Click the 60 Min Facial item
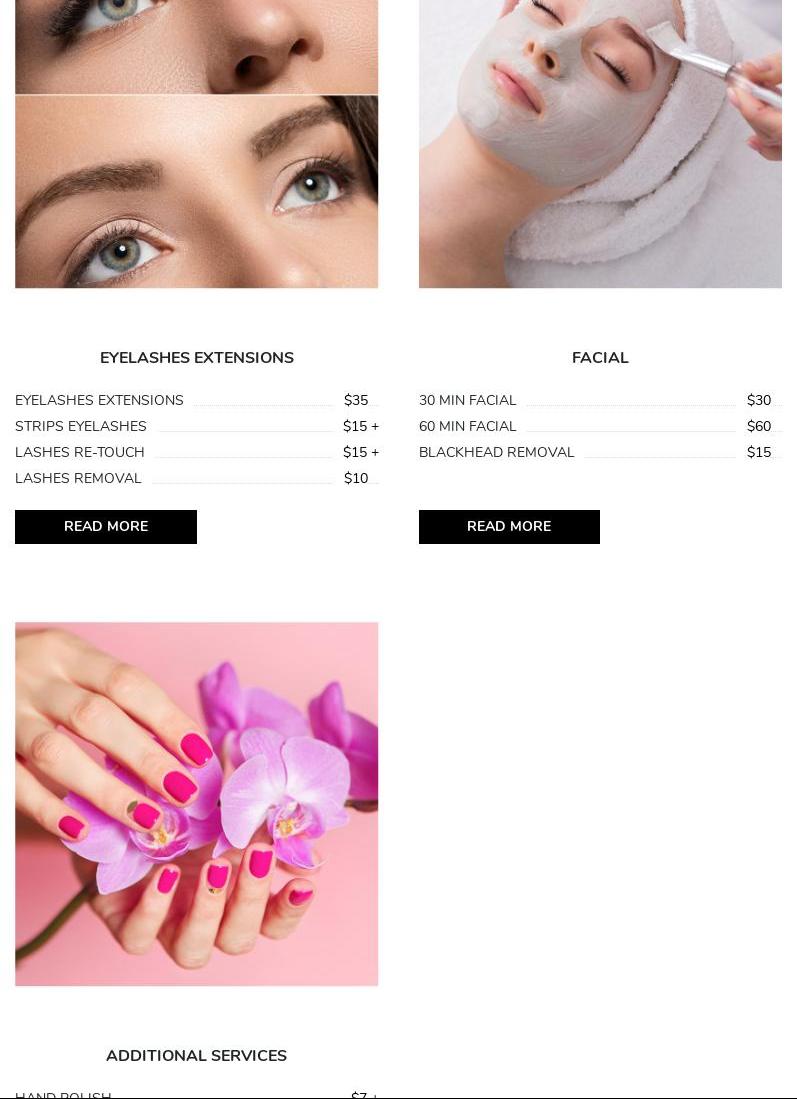The image size is (797, 1099). pyautogui.click(x=467, y=426)
